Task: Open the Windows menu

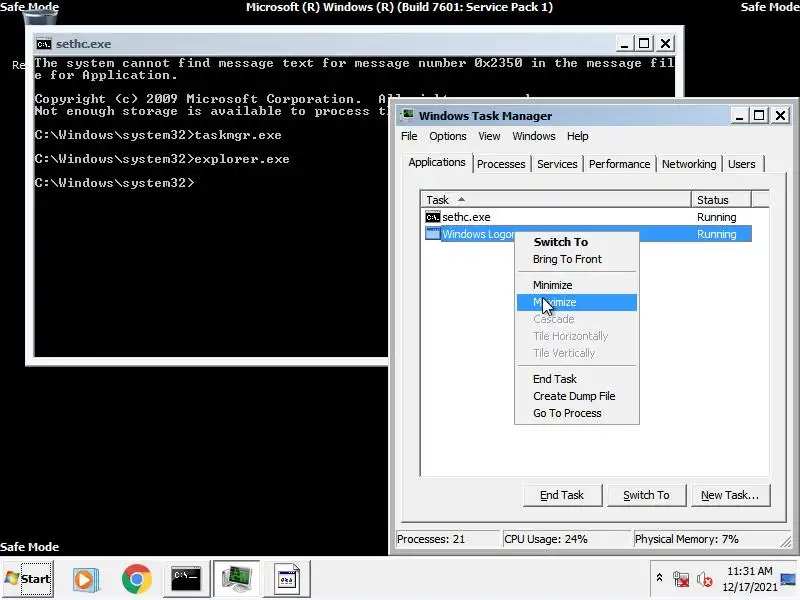Action: pos(534,136)
